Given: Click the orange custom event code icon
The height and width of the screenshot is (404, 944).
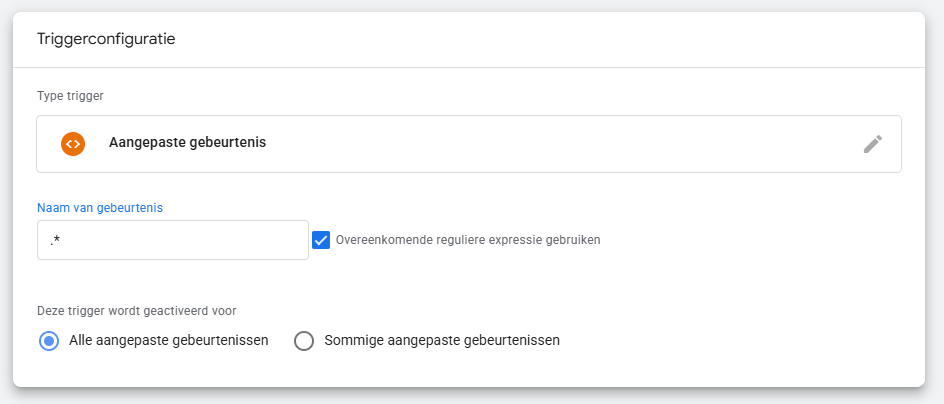Looking at the screenshot, I should pyautogui.click(x=72, y=143).
